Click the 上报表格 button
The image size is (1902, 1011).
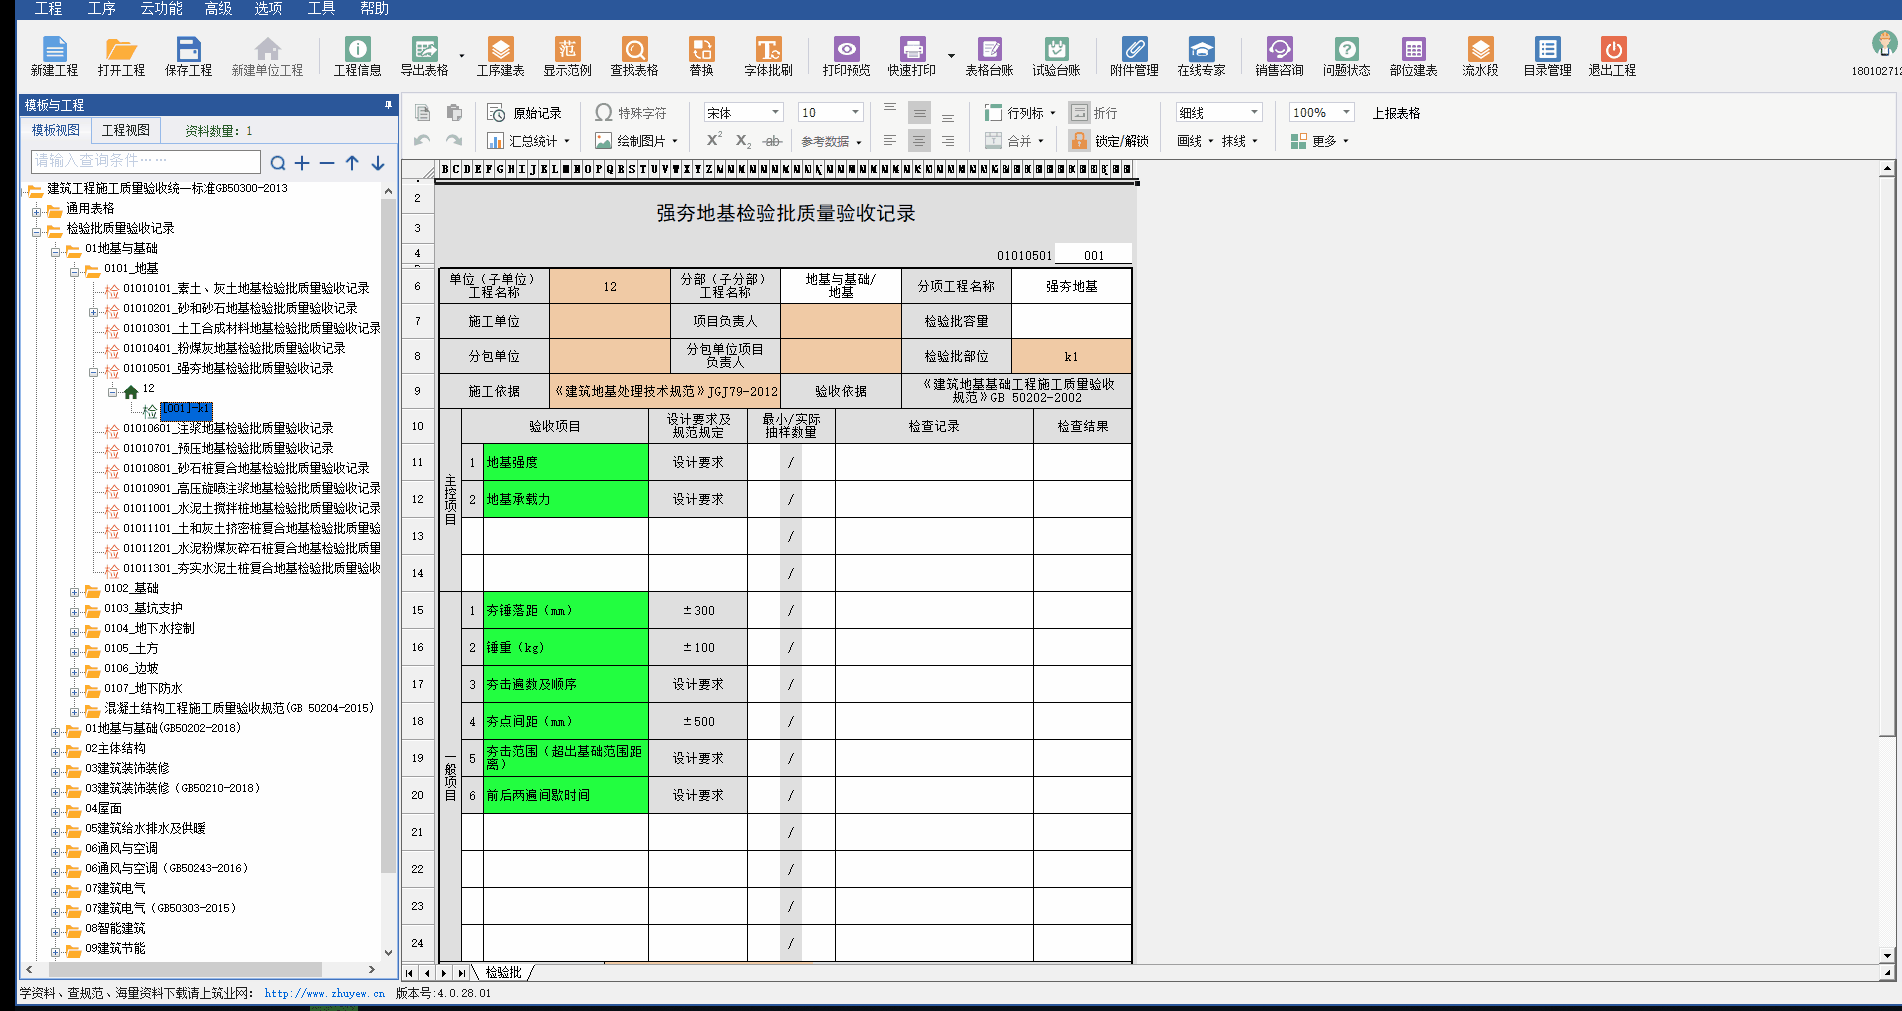coord(1396,113)
